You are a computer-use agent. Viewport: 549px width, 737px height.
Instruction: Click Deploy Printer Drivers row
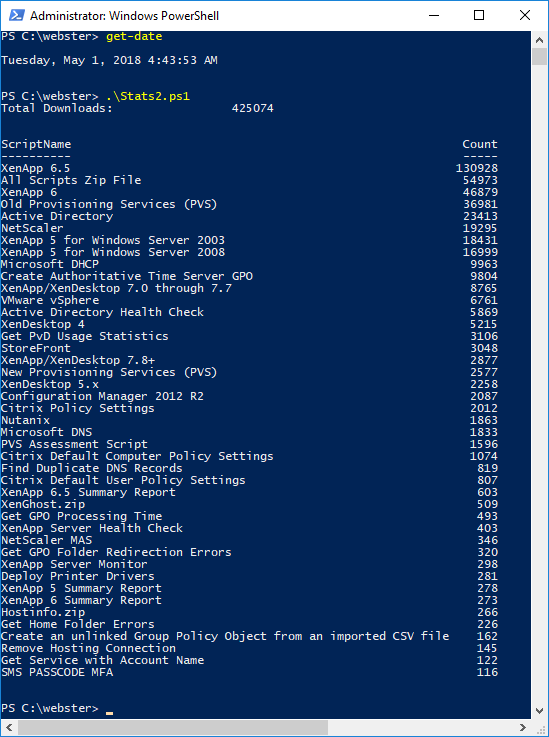(249, 576)
